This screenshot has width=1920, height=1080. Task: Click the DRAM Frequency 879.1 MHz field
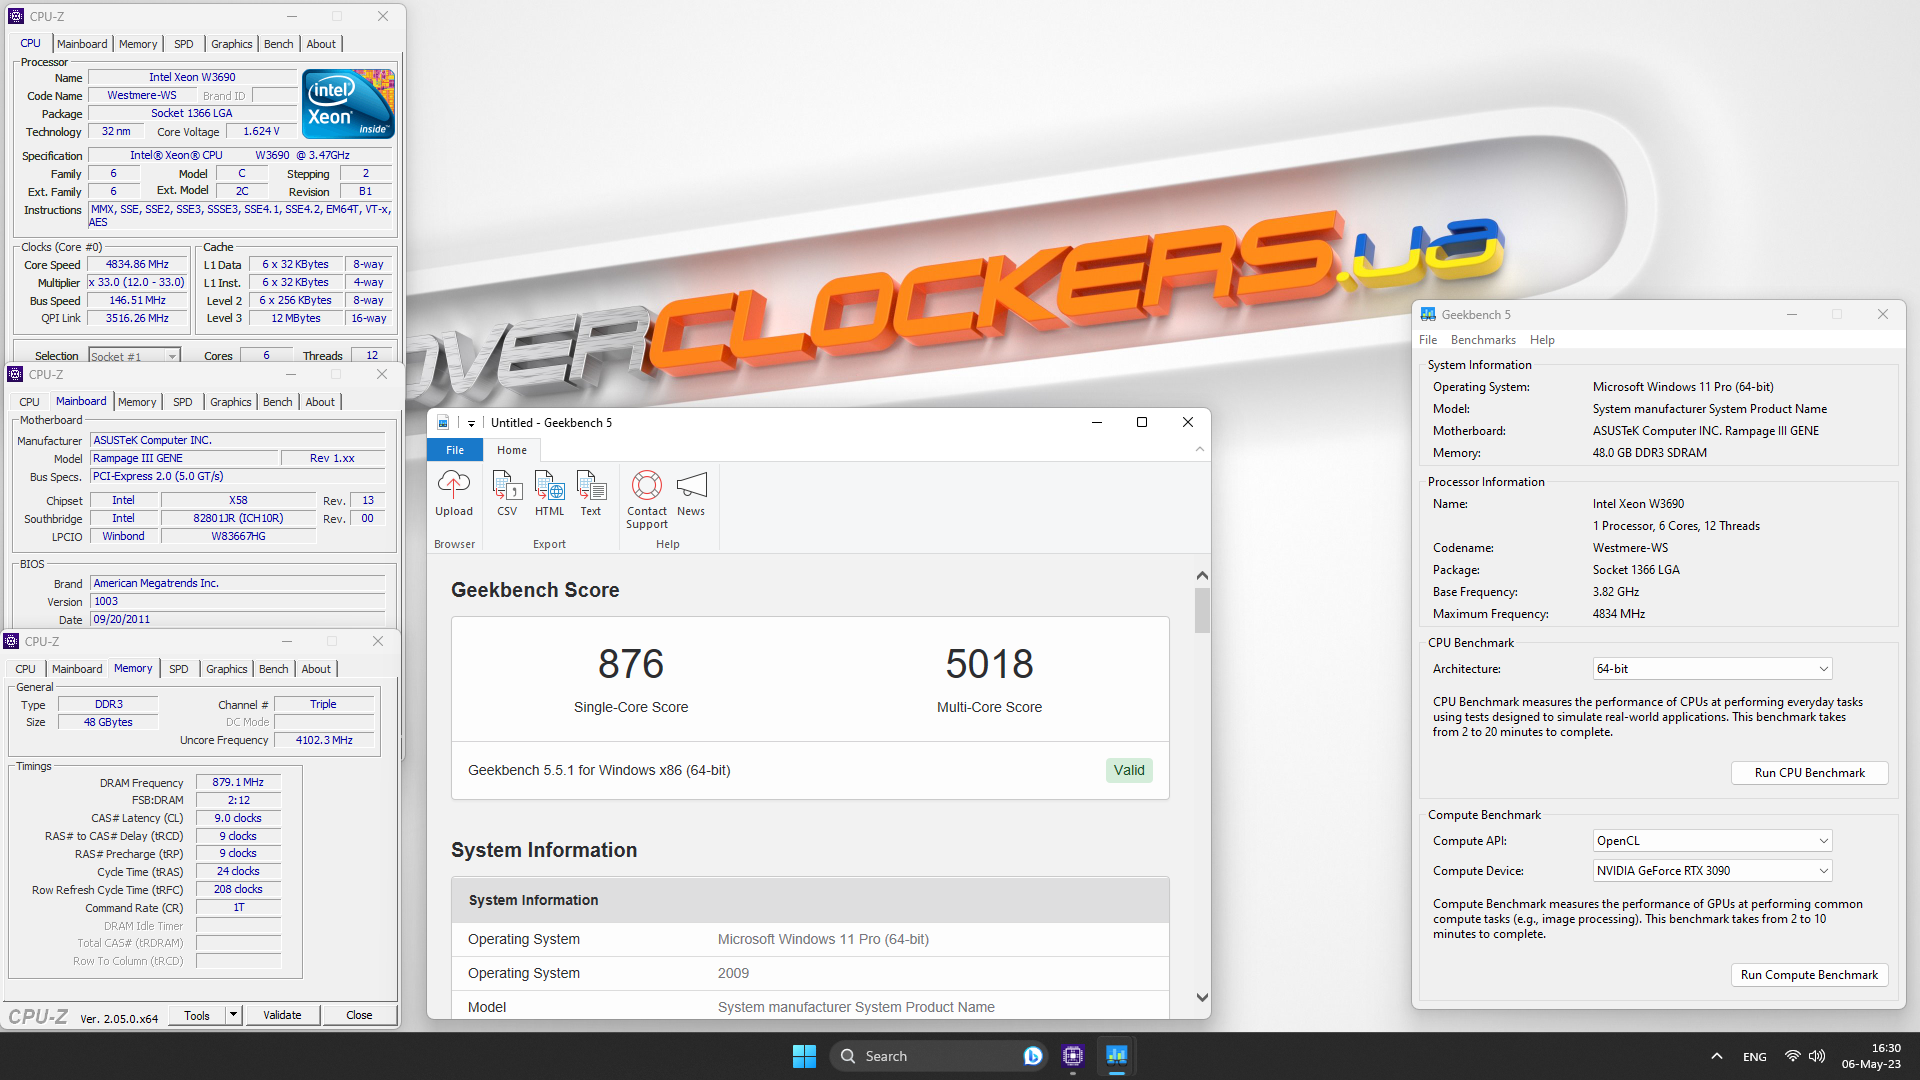pyautogui.click(x=238, y=783)
